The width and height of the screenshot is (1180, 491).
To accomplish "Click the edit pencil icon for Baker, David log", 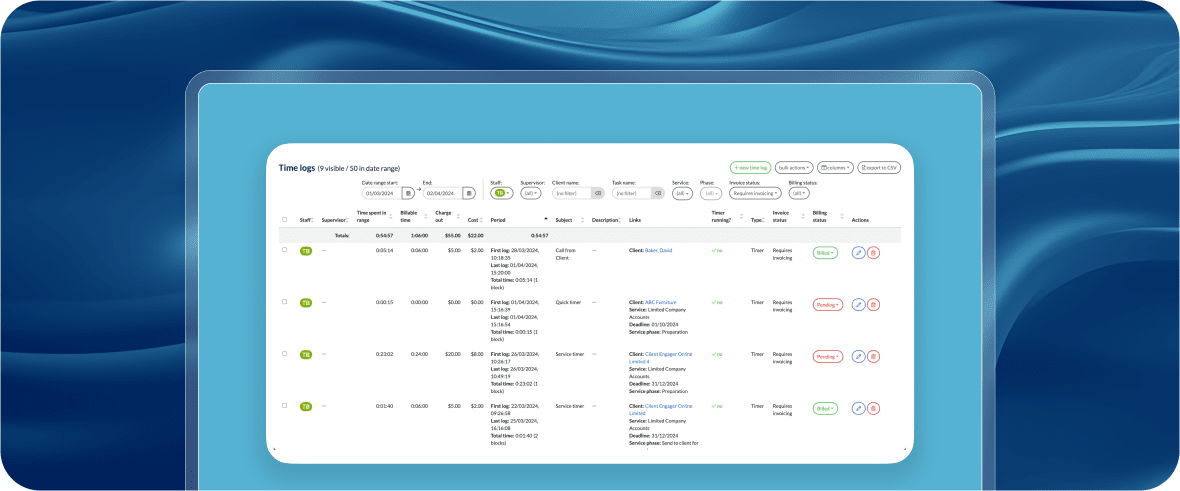I will (x=858, y=253).
